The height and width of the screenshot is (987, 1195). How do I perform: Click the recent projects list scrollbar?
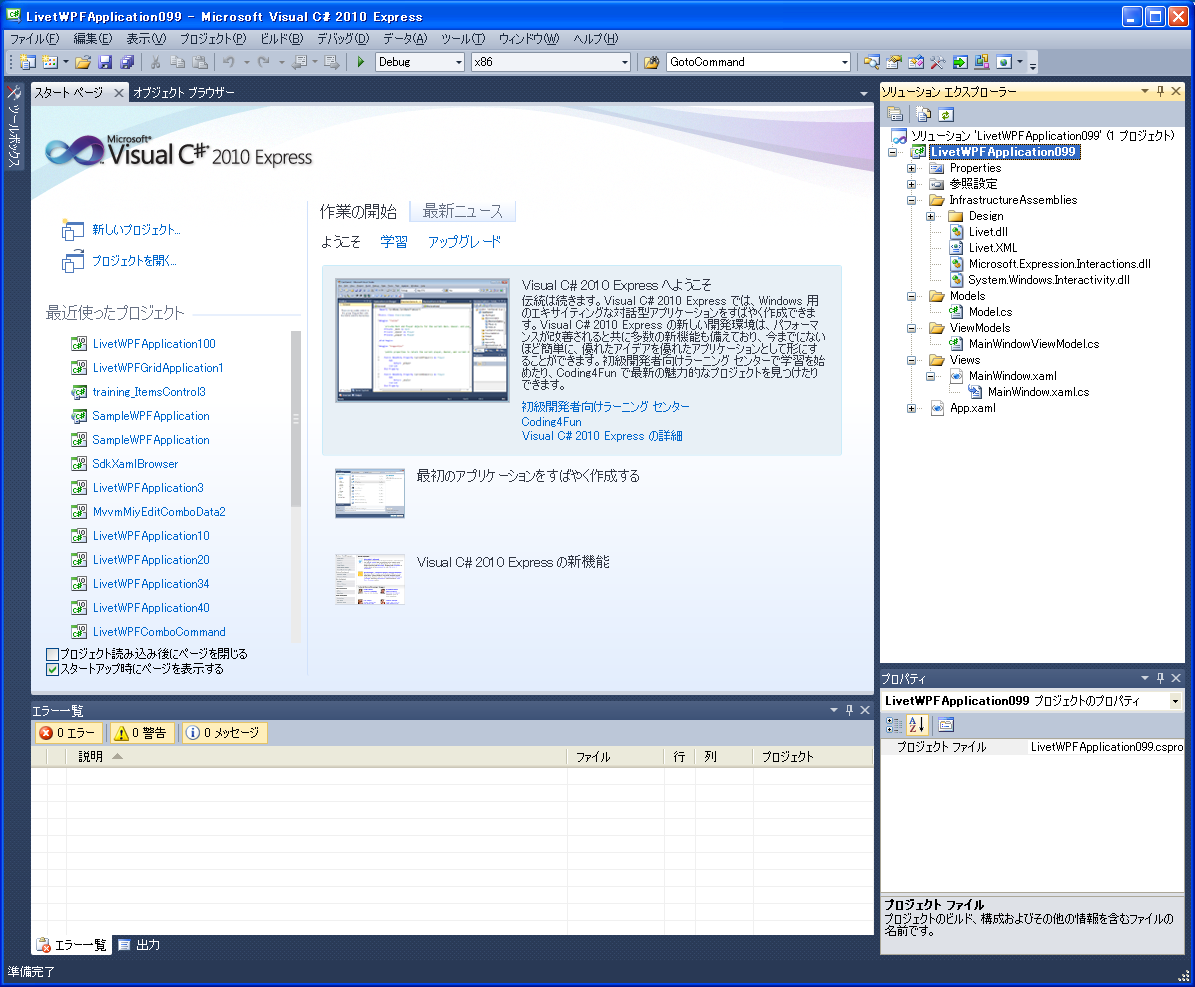pos(296,419)
